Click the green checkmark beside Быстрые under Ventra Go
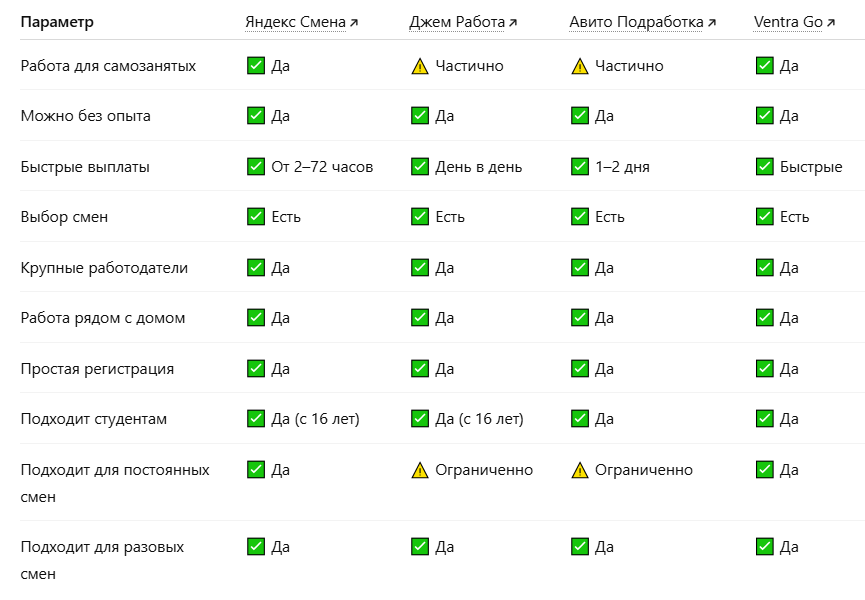Image resolution: width=865 pixels, height=600 pixels. click(765, 167)
